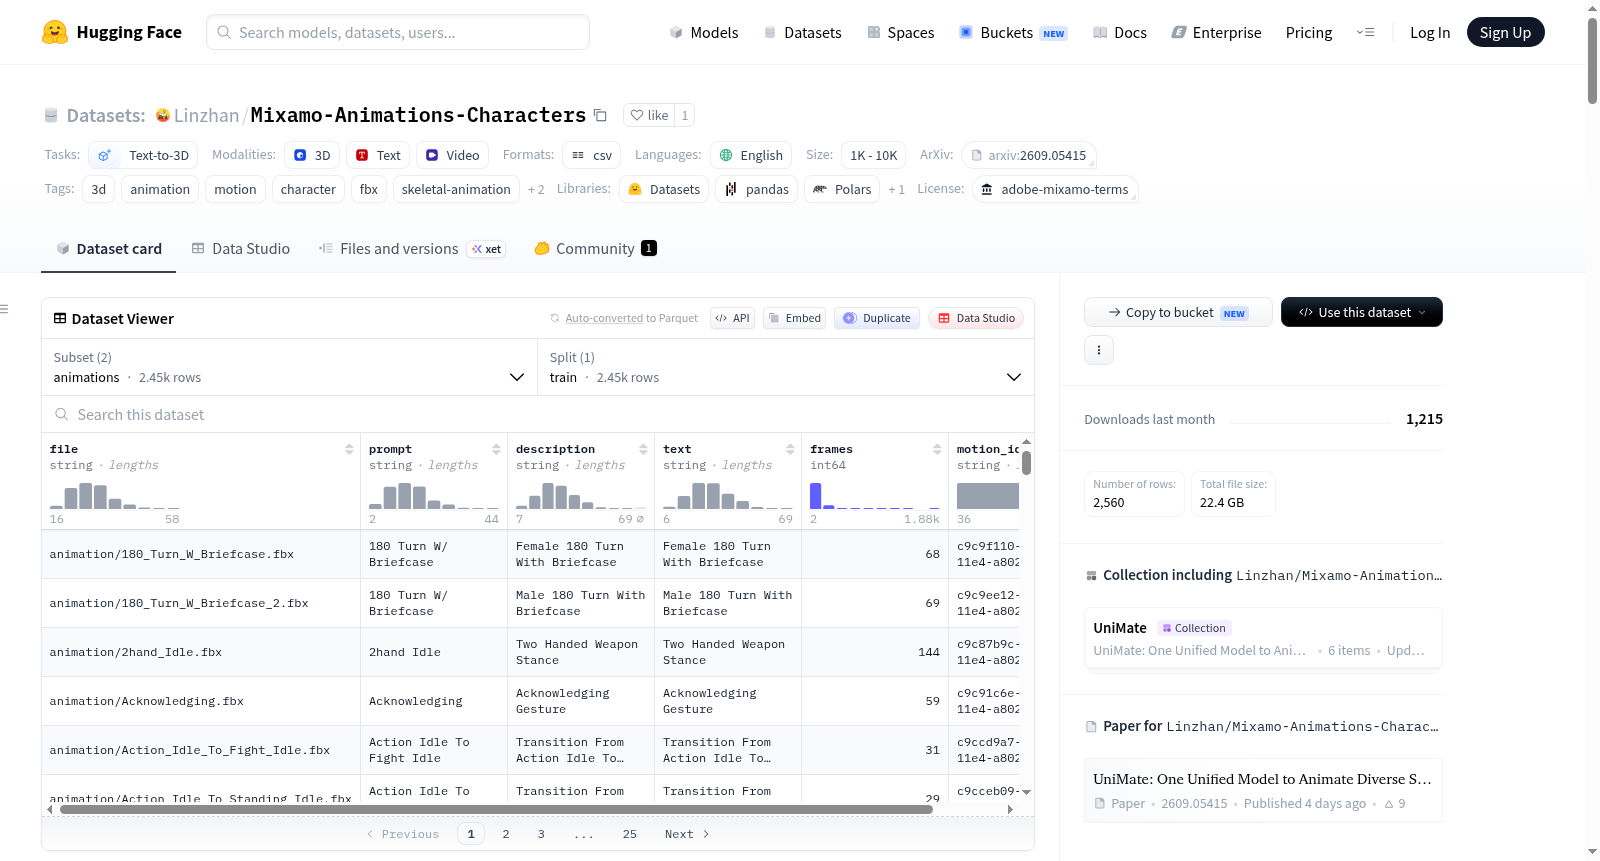Screen dimensions: 1600x861
Task: Switch to the Data Studio tab
Action: pos(241,249)
